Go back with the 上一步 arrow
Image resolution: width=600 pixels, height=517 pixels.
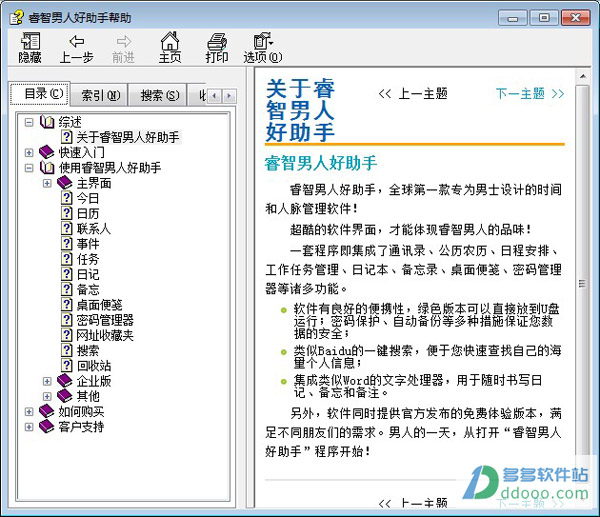click(x=77, y=41)
